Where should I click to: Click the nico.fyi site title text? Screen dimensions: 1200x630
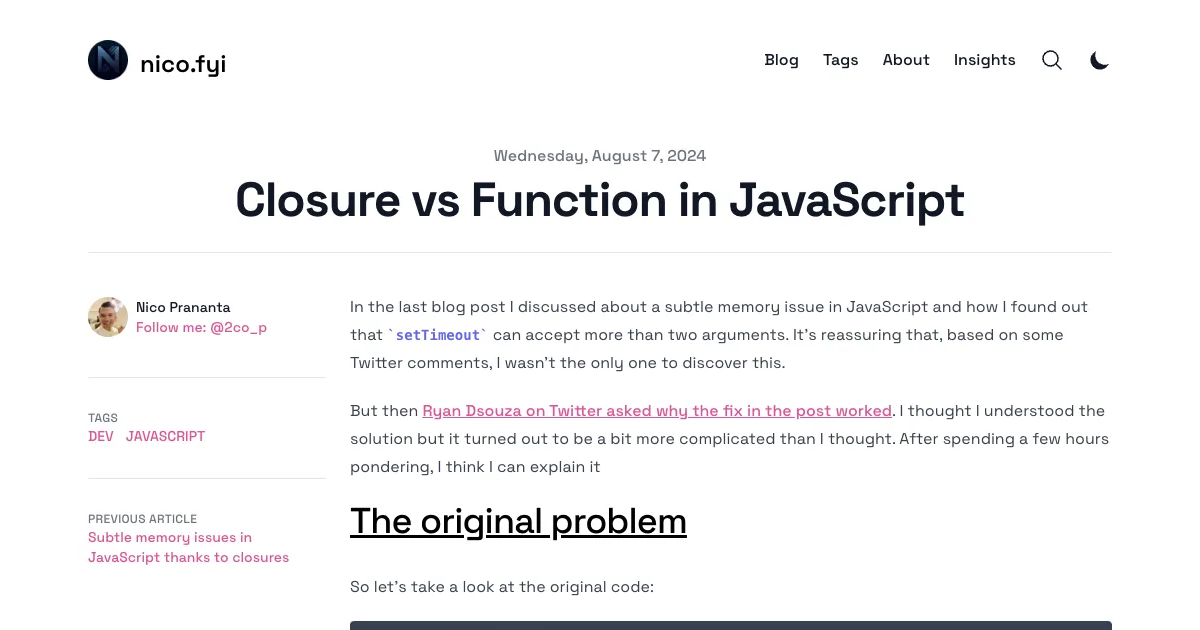[x=183, y=63]
